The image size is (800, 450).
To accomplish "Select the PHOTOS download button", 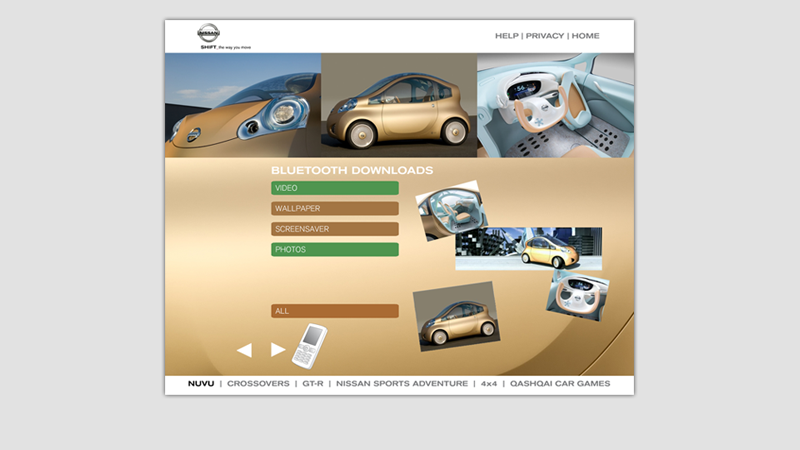I will click(335, 249).
